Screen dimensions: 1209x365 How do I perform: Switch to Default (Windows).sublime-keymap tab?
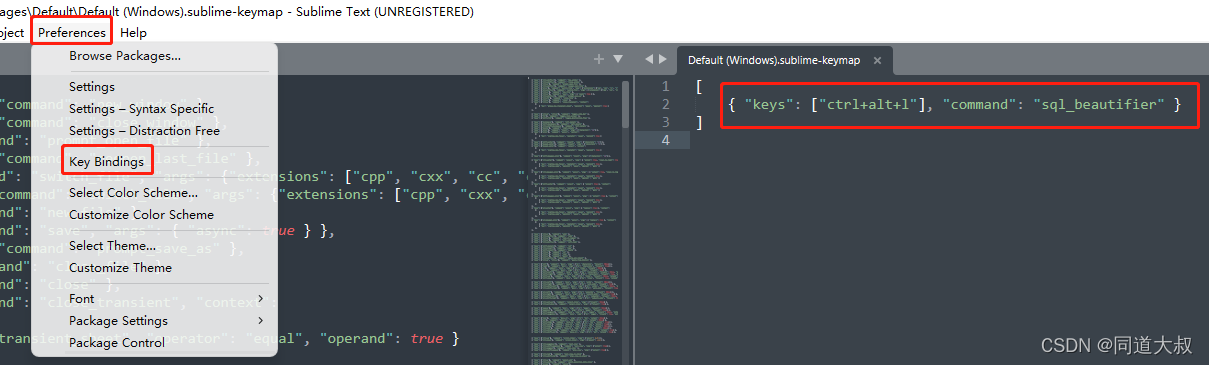tap(774, 60)
